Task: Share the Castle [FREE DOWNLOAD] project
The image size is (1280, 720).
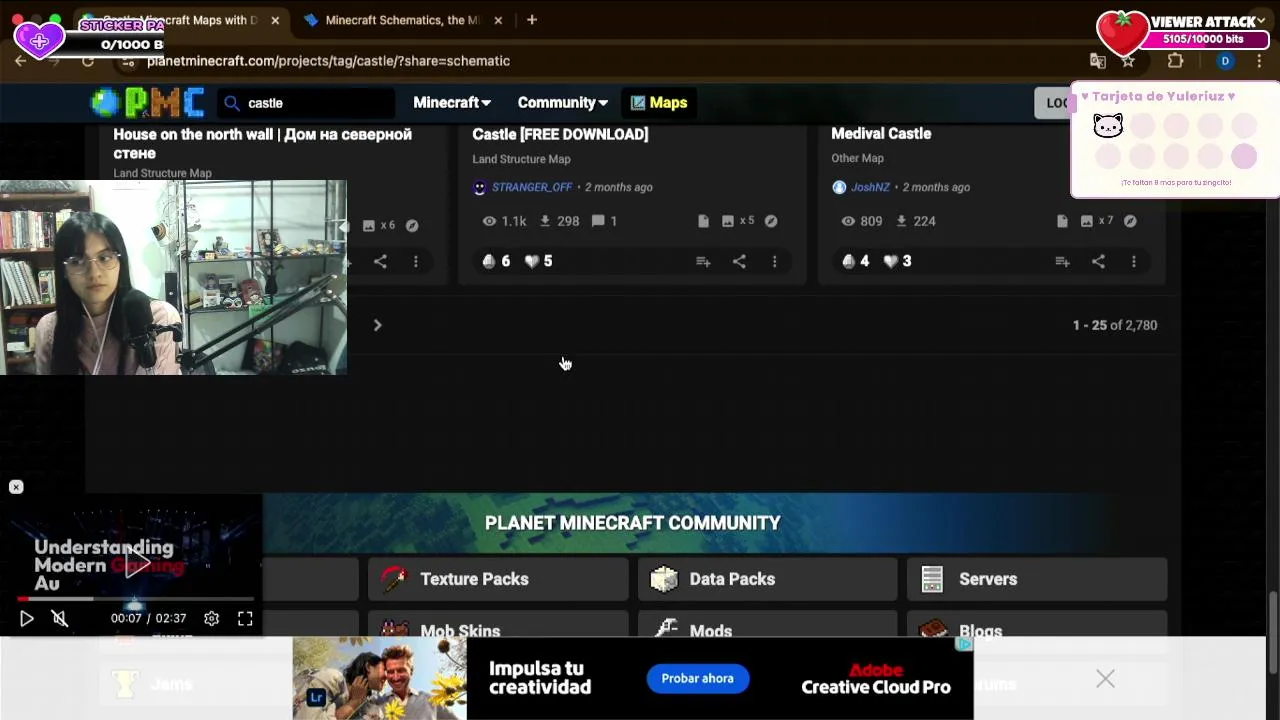Action: pyautogui.click(x=739, y=261)
